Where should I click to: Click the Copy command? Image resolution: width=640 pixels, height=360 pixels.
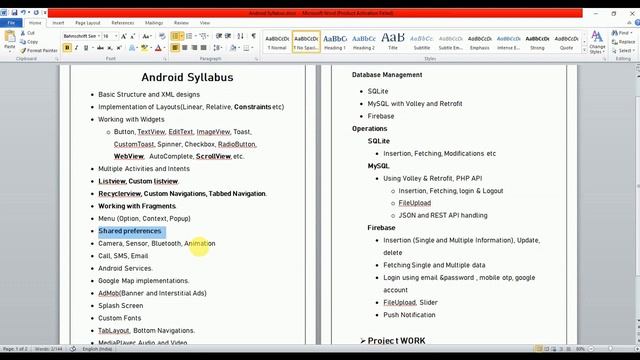tap(29, 42)
